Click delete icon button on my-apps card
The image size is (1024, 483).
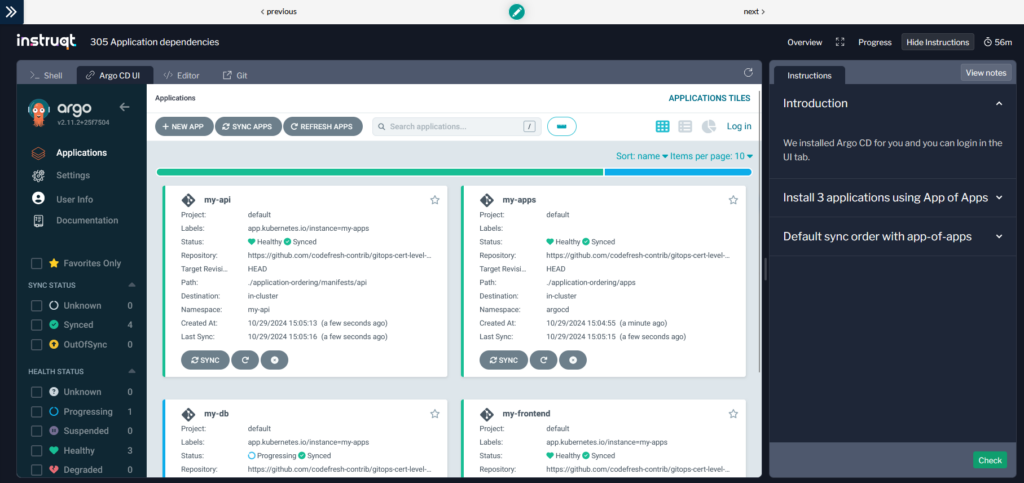click(573, 360)
